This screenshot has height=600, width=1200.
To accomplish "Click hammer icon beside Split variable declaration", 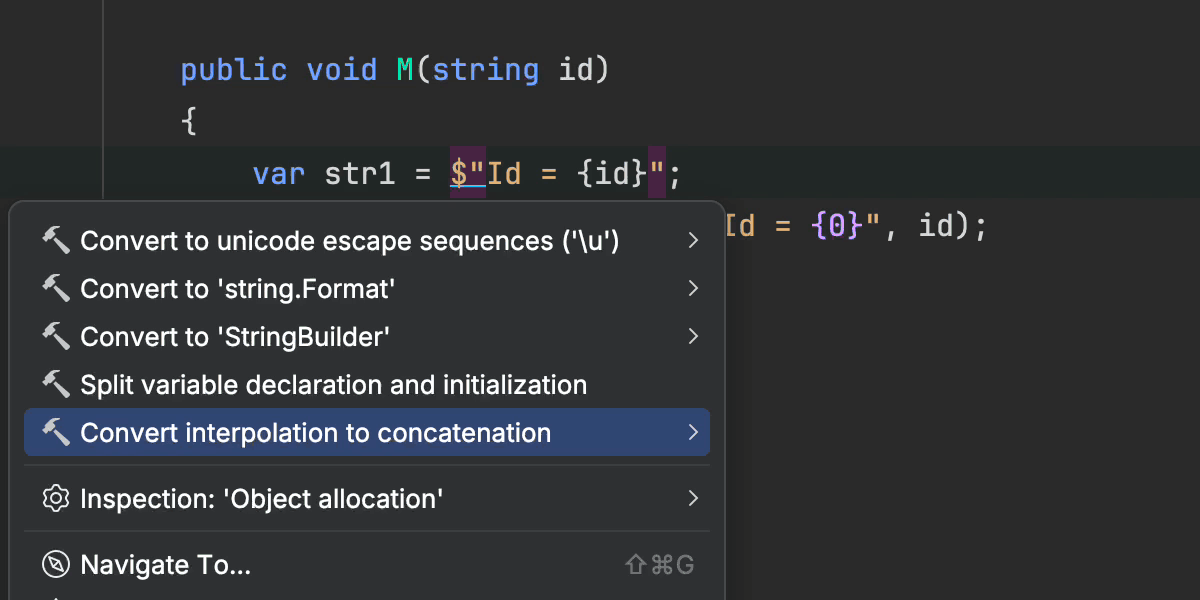I will point(55,384).
